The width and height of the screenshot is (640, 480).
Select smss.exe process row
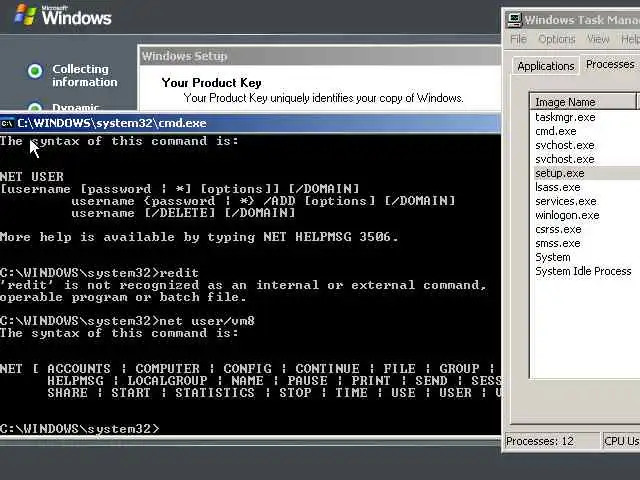585,243
